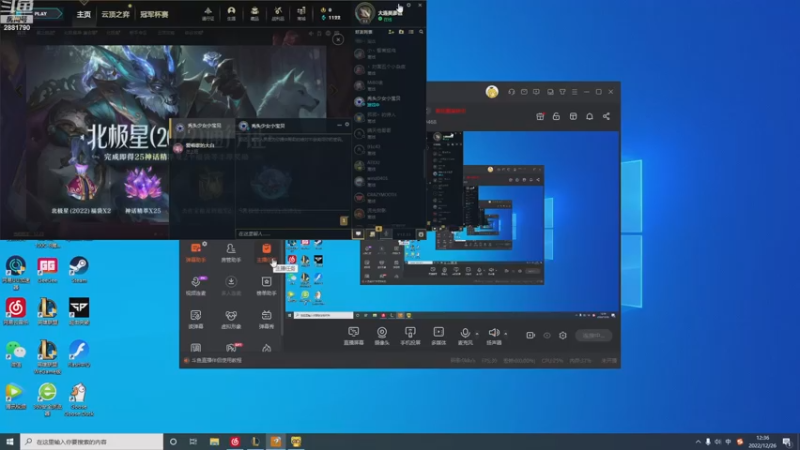
Task: Mute the microphone (麦克风) in streaming app
Action: (464, 336)
